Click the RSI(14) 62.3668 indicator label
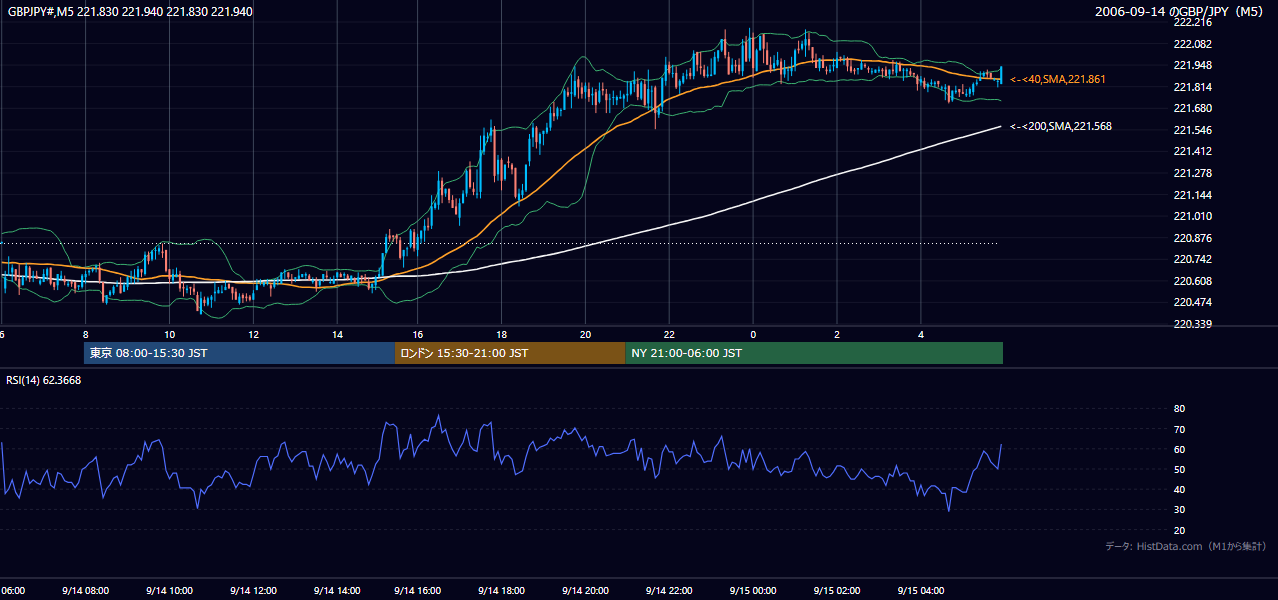Image resolution: width=1278 pixels, height=600 pixels. click(x=44, y=380)
